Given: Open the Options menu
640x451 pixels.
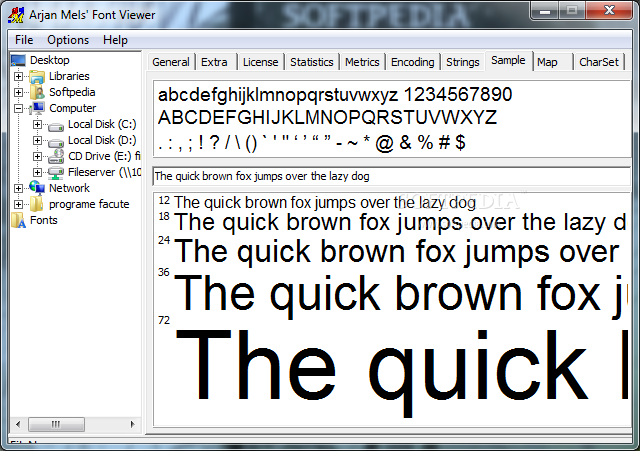Looking at the screenshot, I should (68, 40).
